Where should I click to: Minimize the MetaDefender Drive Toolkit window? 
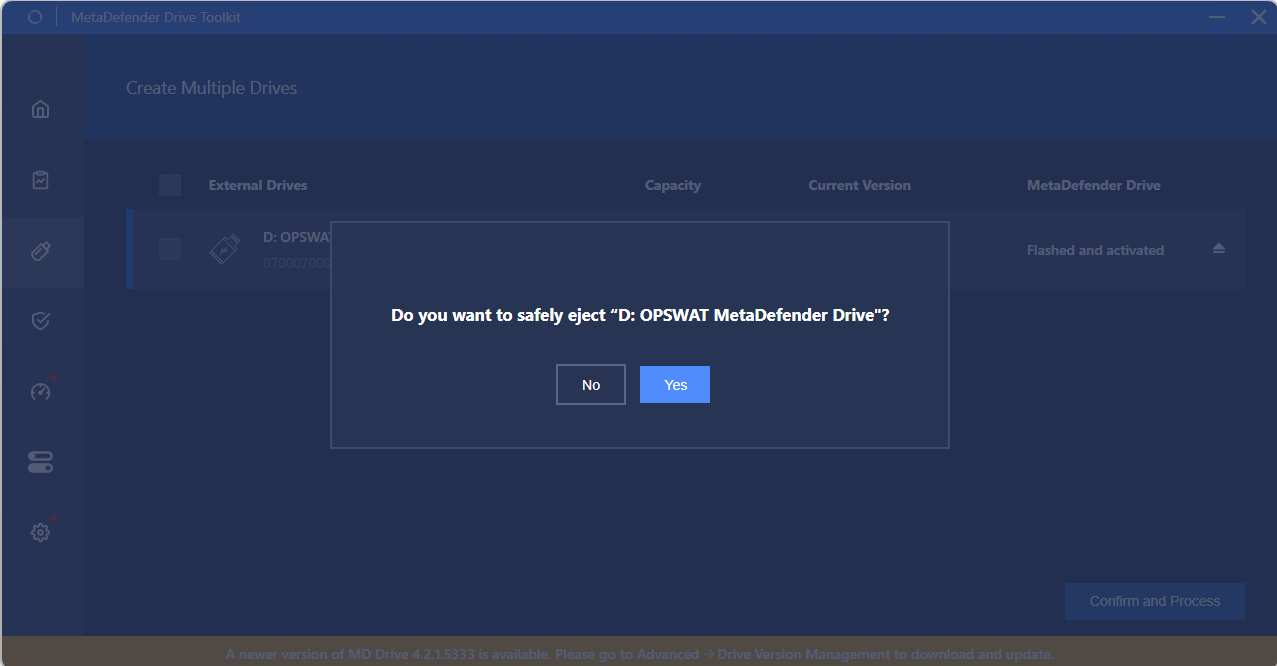(1217, 17)
